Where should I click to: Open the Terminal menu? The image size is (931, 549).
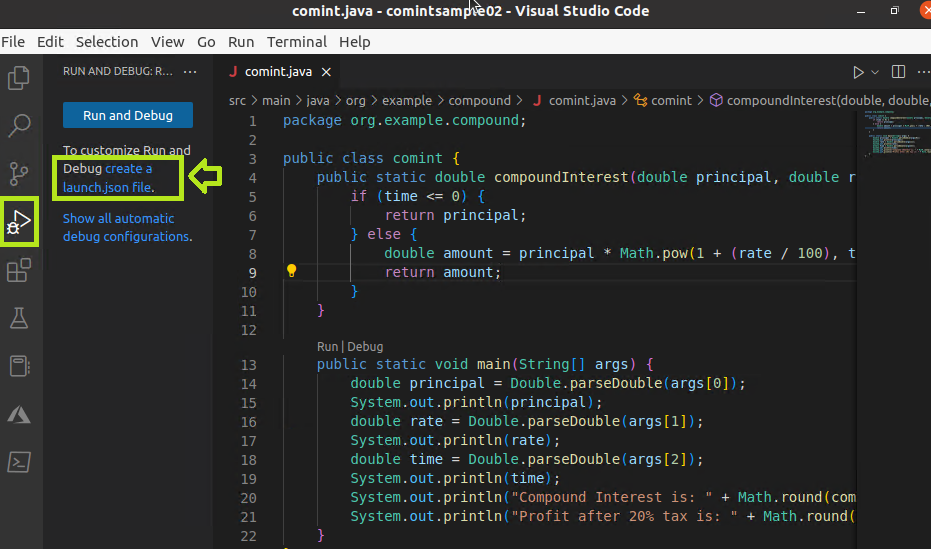click(297, 42)
